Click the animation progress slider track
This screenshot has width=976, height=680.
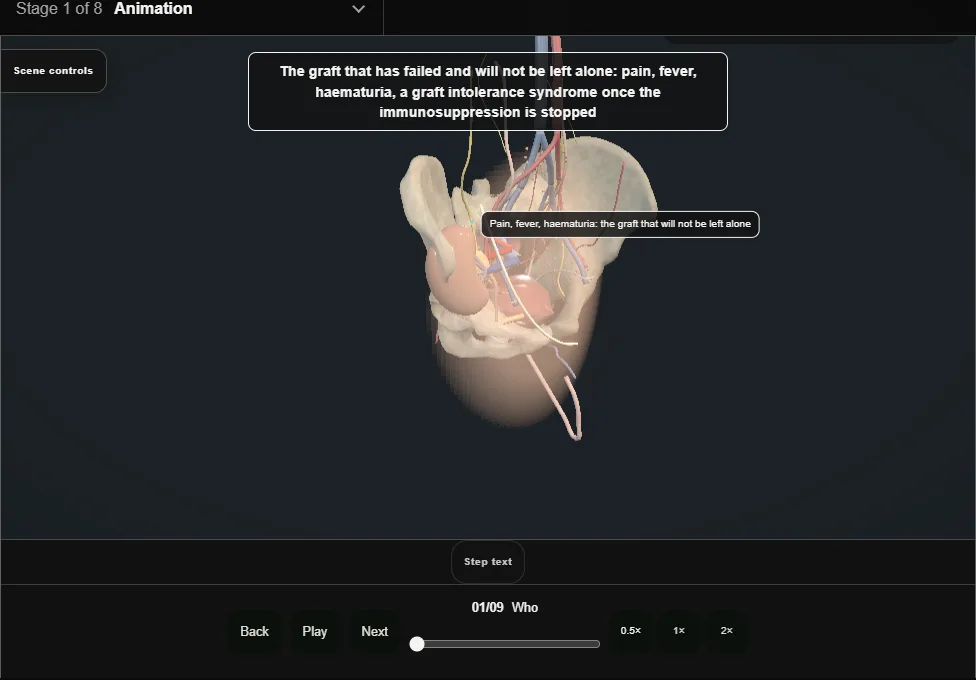[505, 644]
